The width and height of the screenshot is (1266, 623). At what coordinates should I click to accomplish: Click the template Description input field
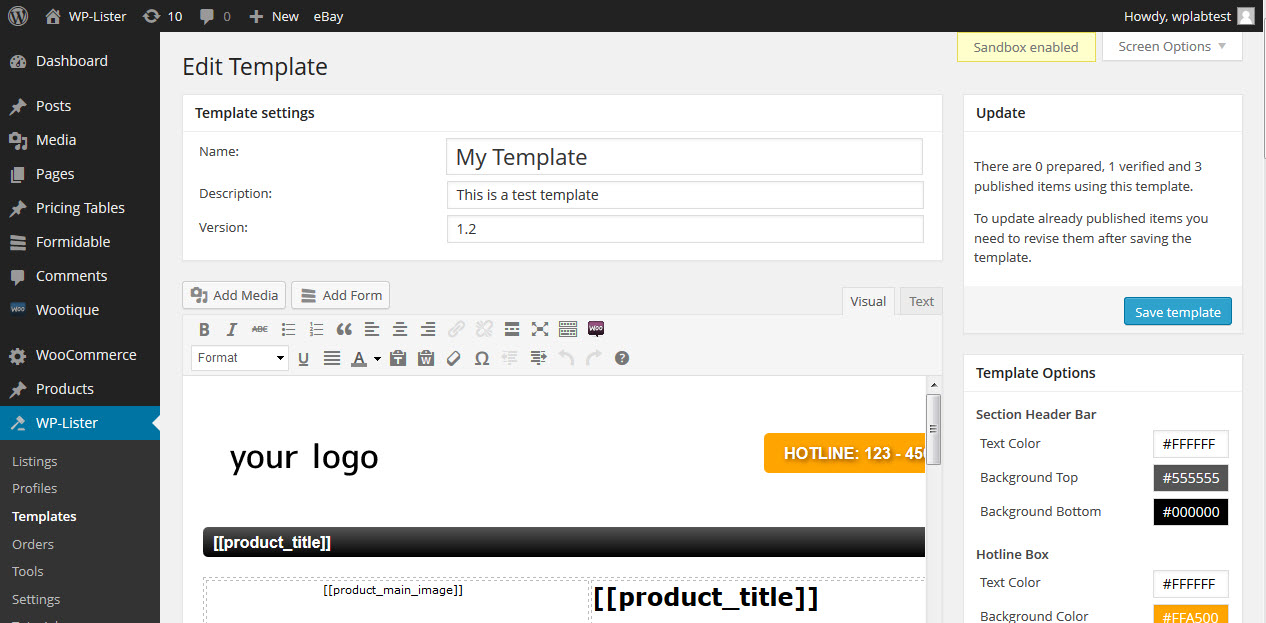pos(685,194)
